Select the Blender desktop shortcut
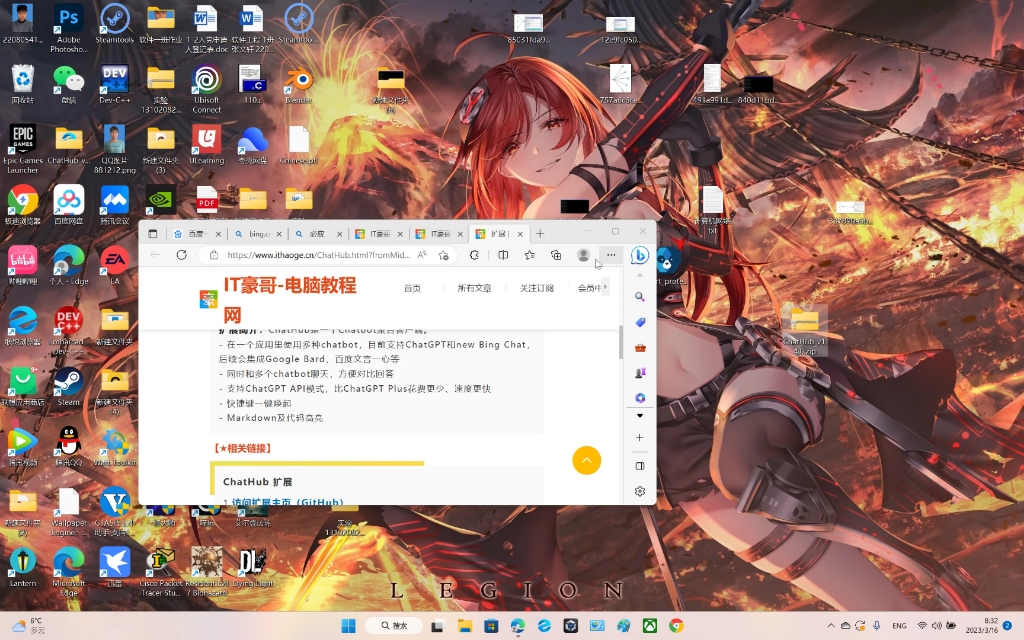 (x=298, y=85)
